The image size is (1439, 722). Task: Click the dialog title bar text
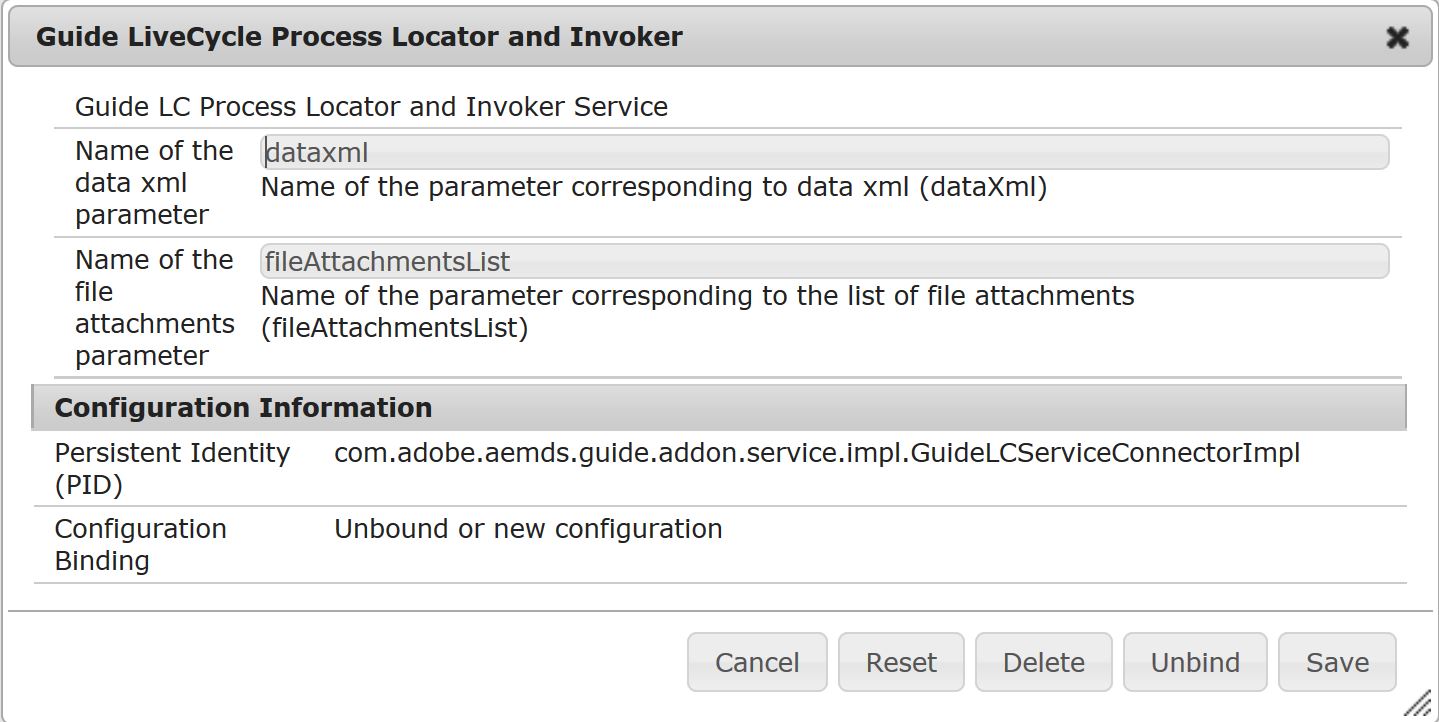359,38
